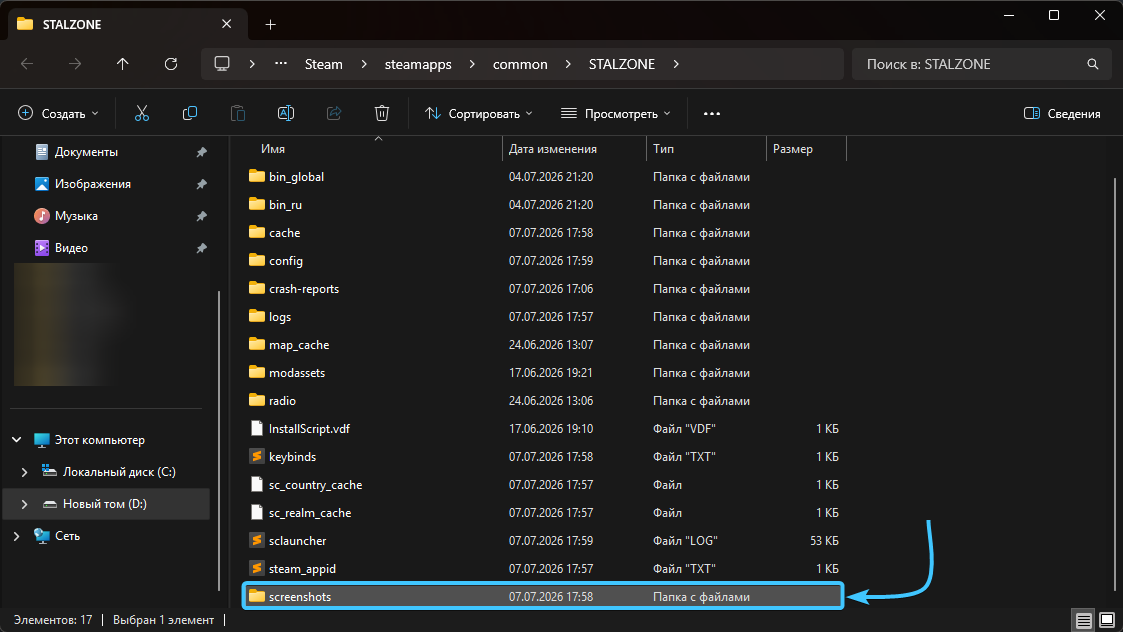Click the Cut scissors icon
The height and width of the screenshot is (632, 1123).
(x=142, y=113)
